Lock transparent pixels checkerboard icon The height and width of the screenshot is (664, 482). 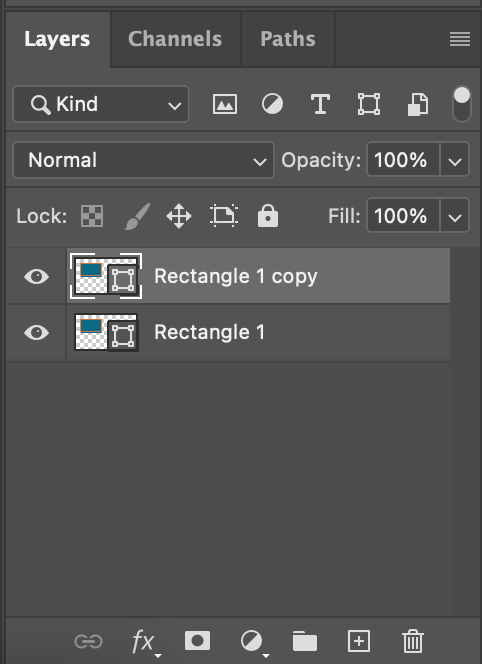(92, 216)
